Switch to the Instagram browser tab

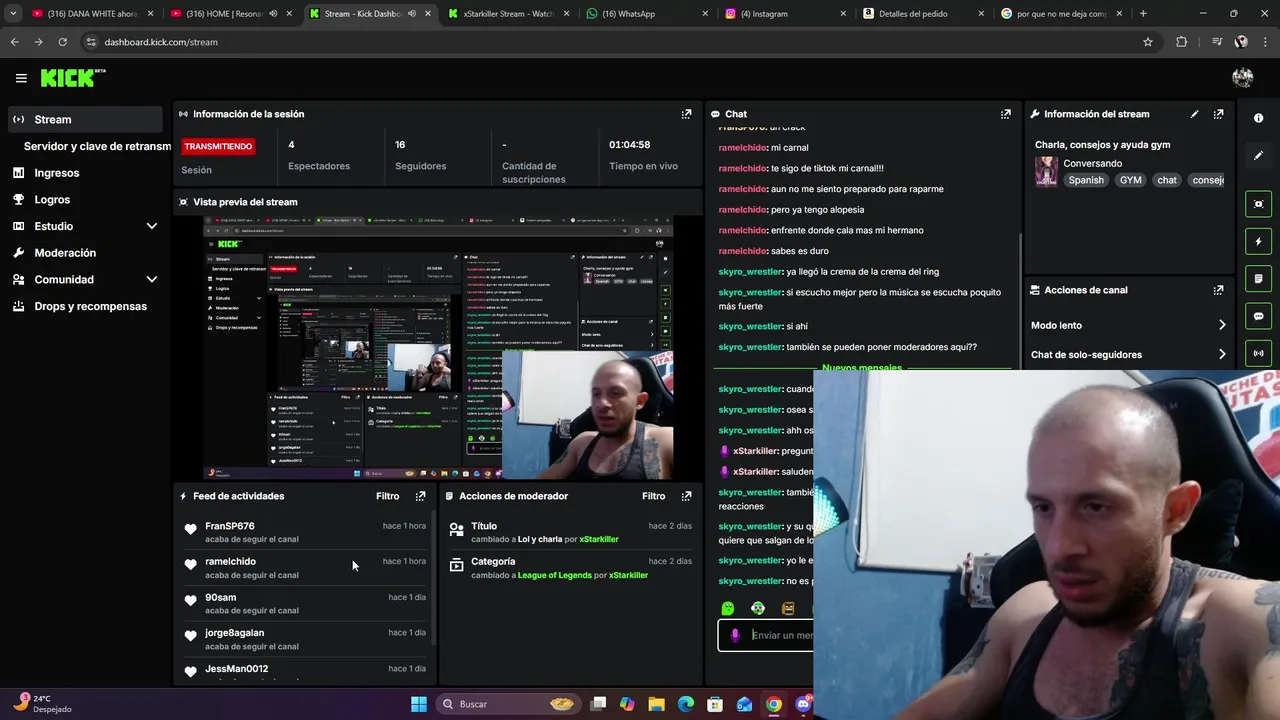coord(784,14)
